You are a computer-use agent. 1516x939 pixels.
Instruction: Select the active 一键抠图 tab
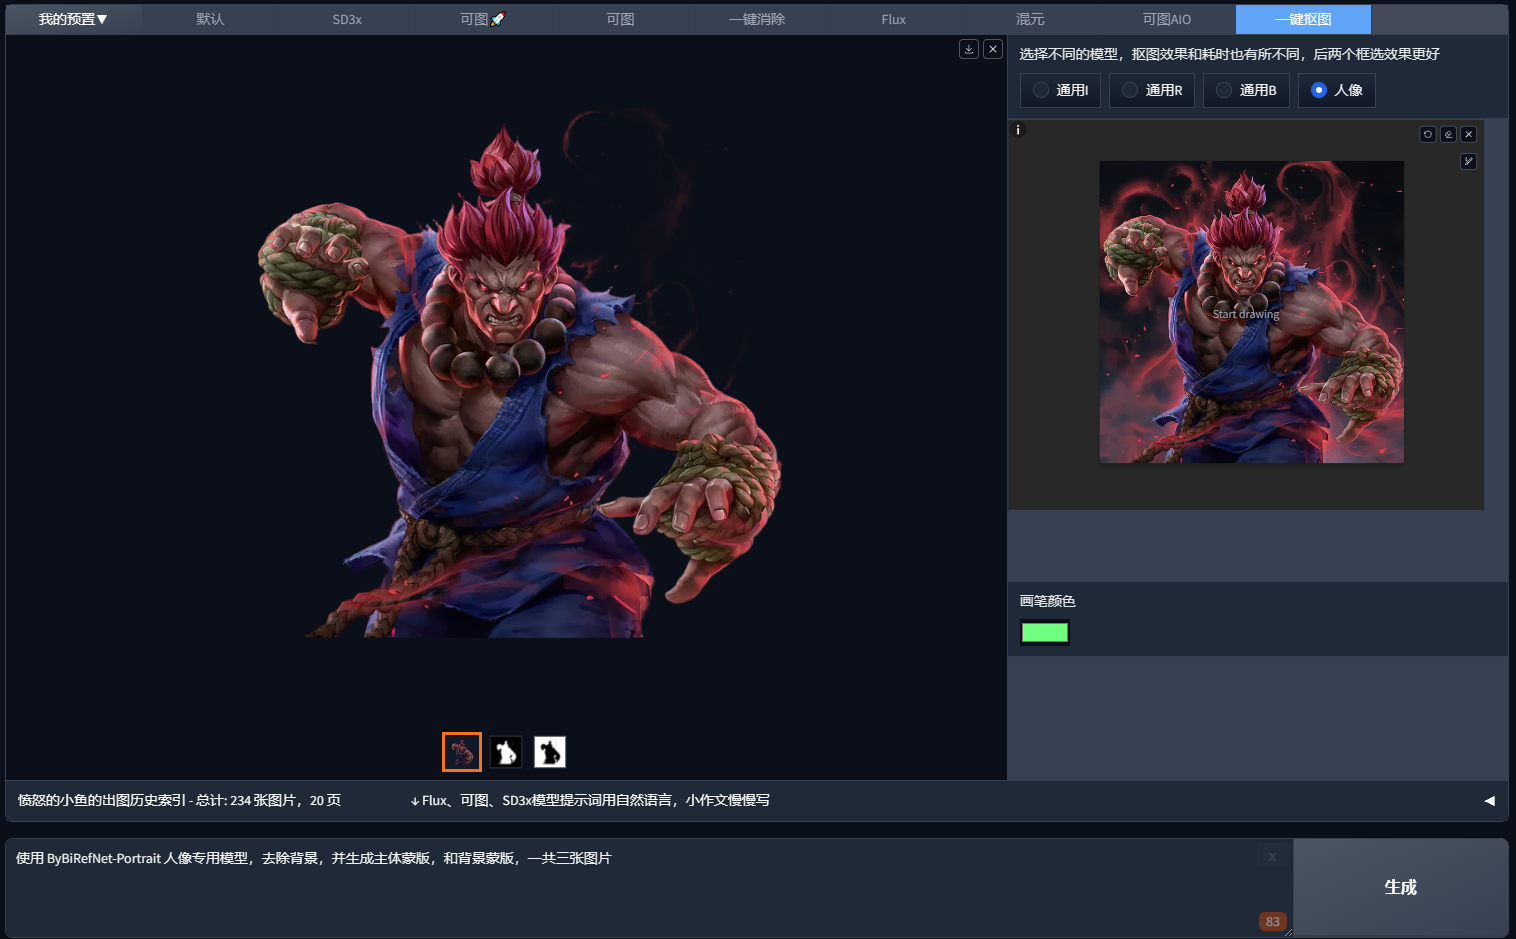pyautogui.click(x=1303, y=19)
